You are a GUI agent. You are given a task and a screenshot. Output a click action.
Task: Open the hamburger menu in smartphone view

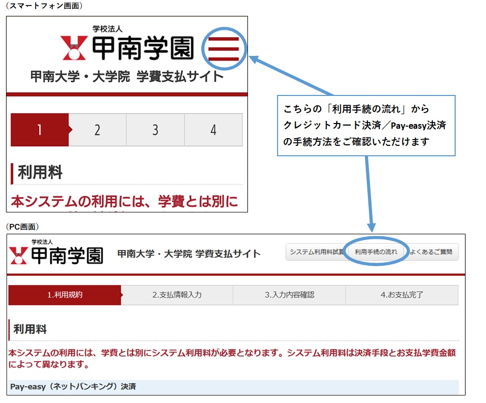(224, 49)
